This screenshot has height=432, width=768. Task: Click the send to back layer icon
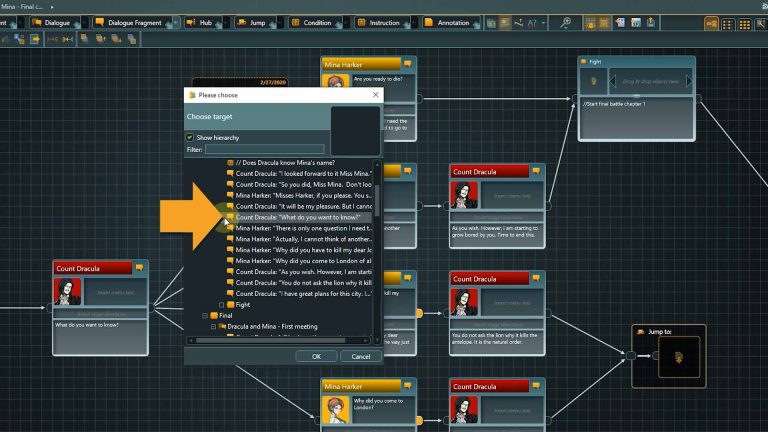pyautogui.click(x=132, y=39)
